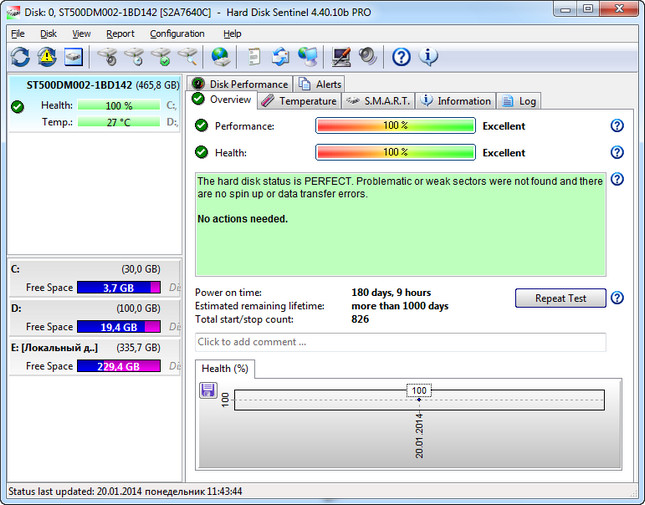Click the question mark help toolbar icon
The height and width of the screenshot is (505, 645).
401,56
